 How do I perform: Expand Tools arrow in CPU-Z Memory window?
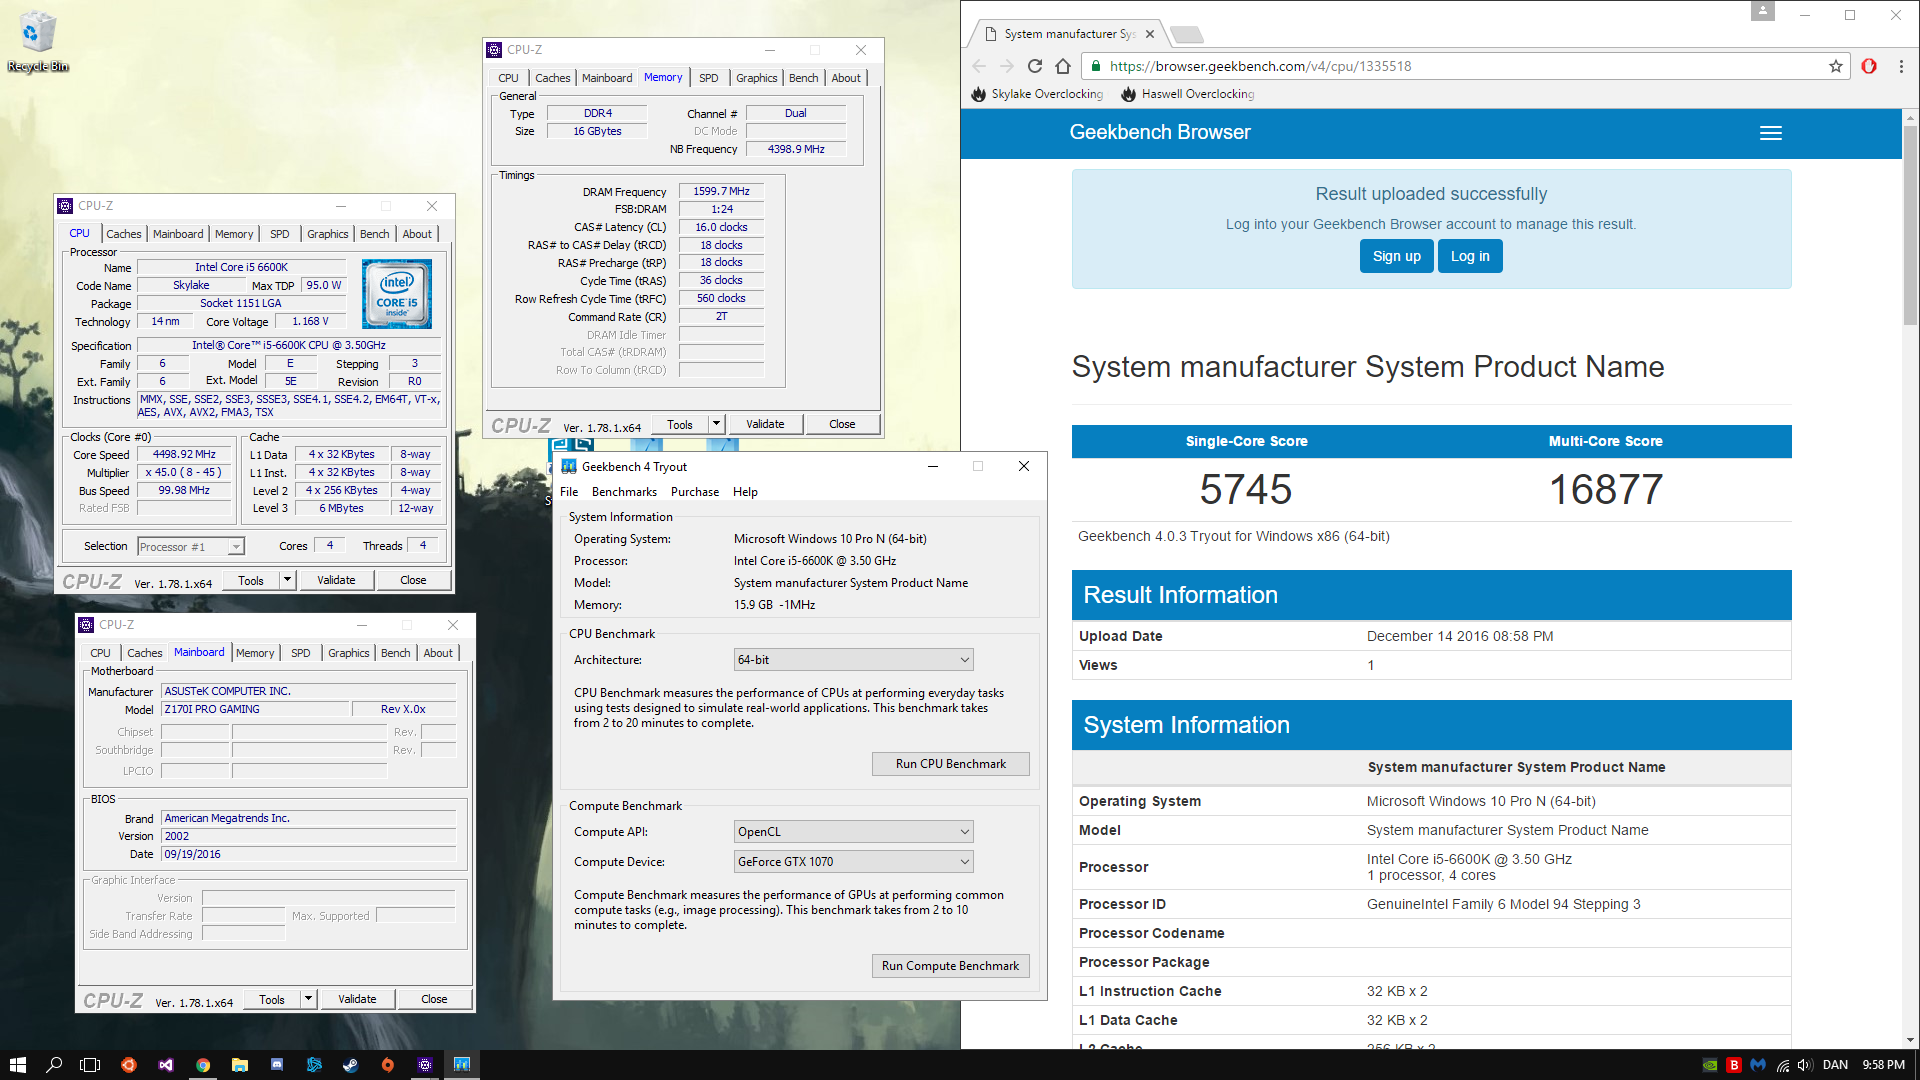pyautogui.click(x=716, y=424)
